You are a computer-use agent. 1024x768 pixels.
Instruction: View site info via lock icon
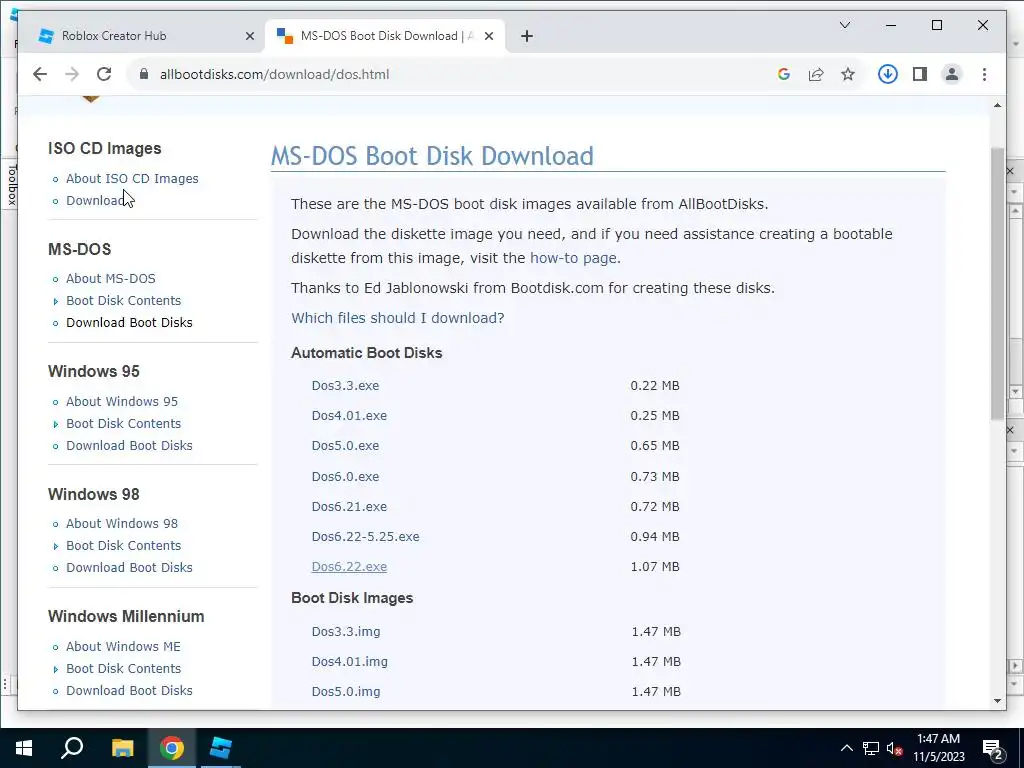tap(144, 74)
